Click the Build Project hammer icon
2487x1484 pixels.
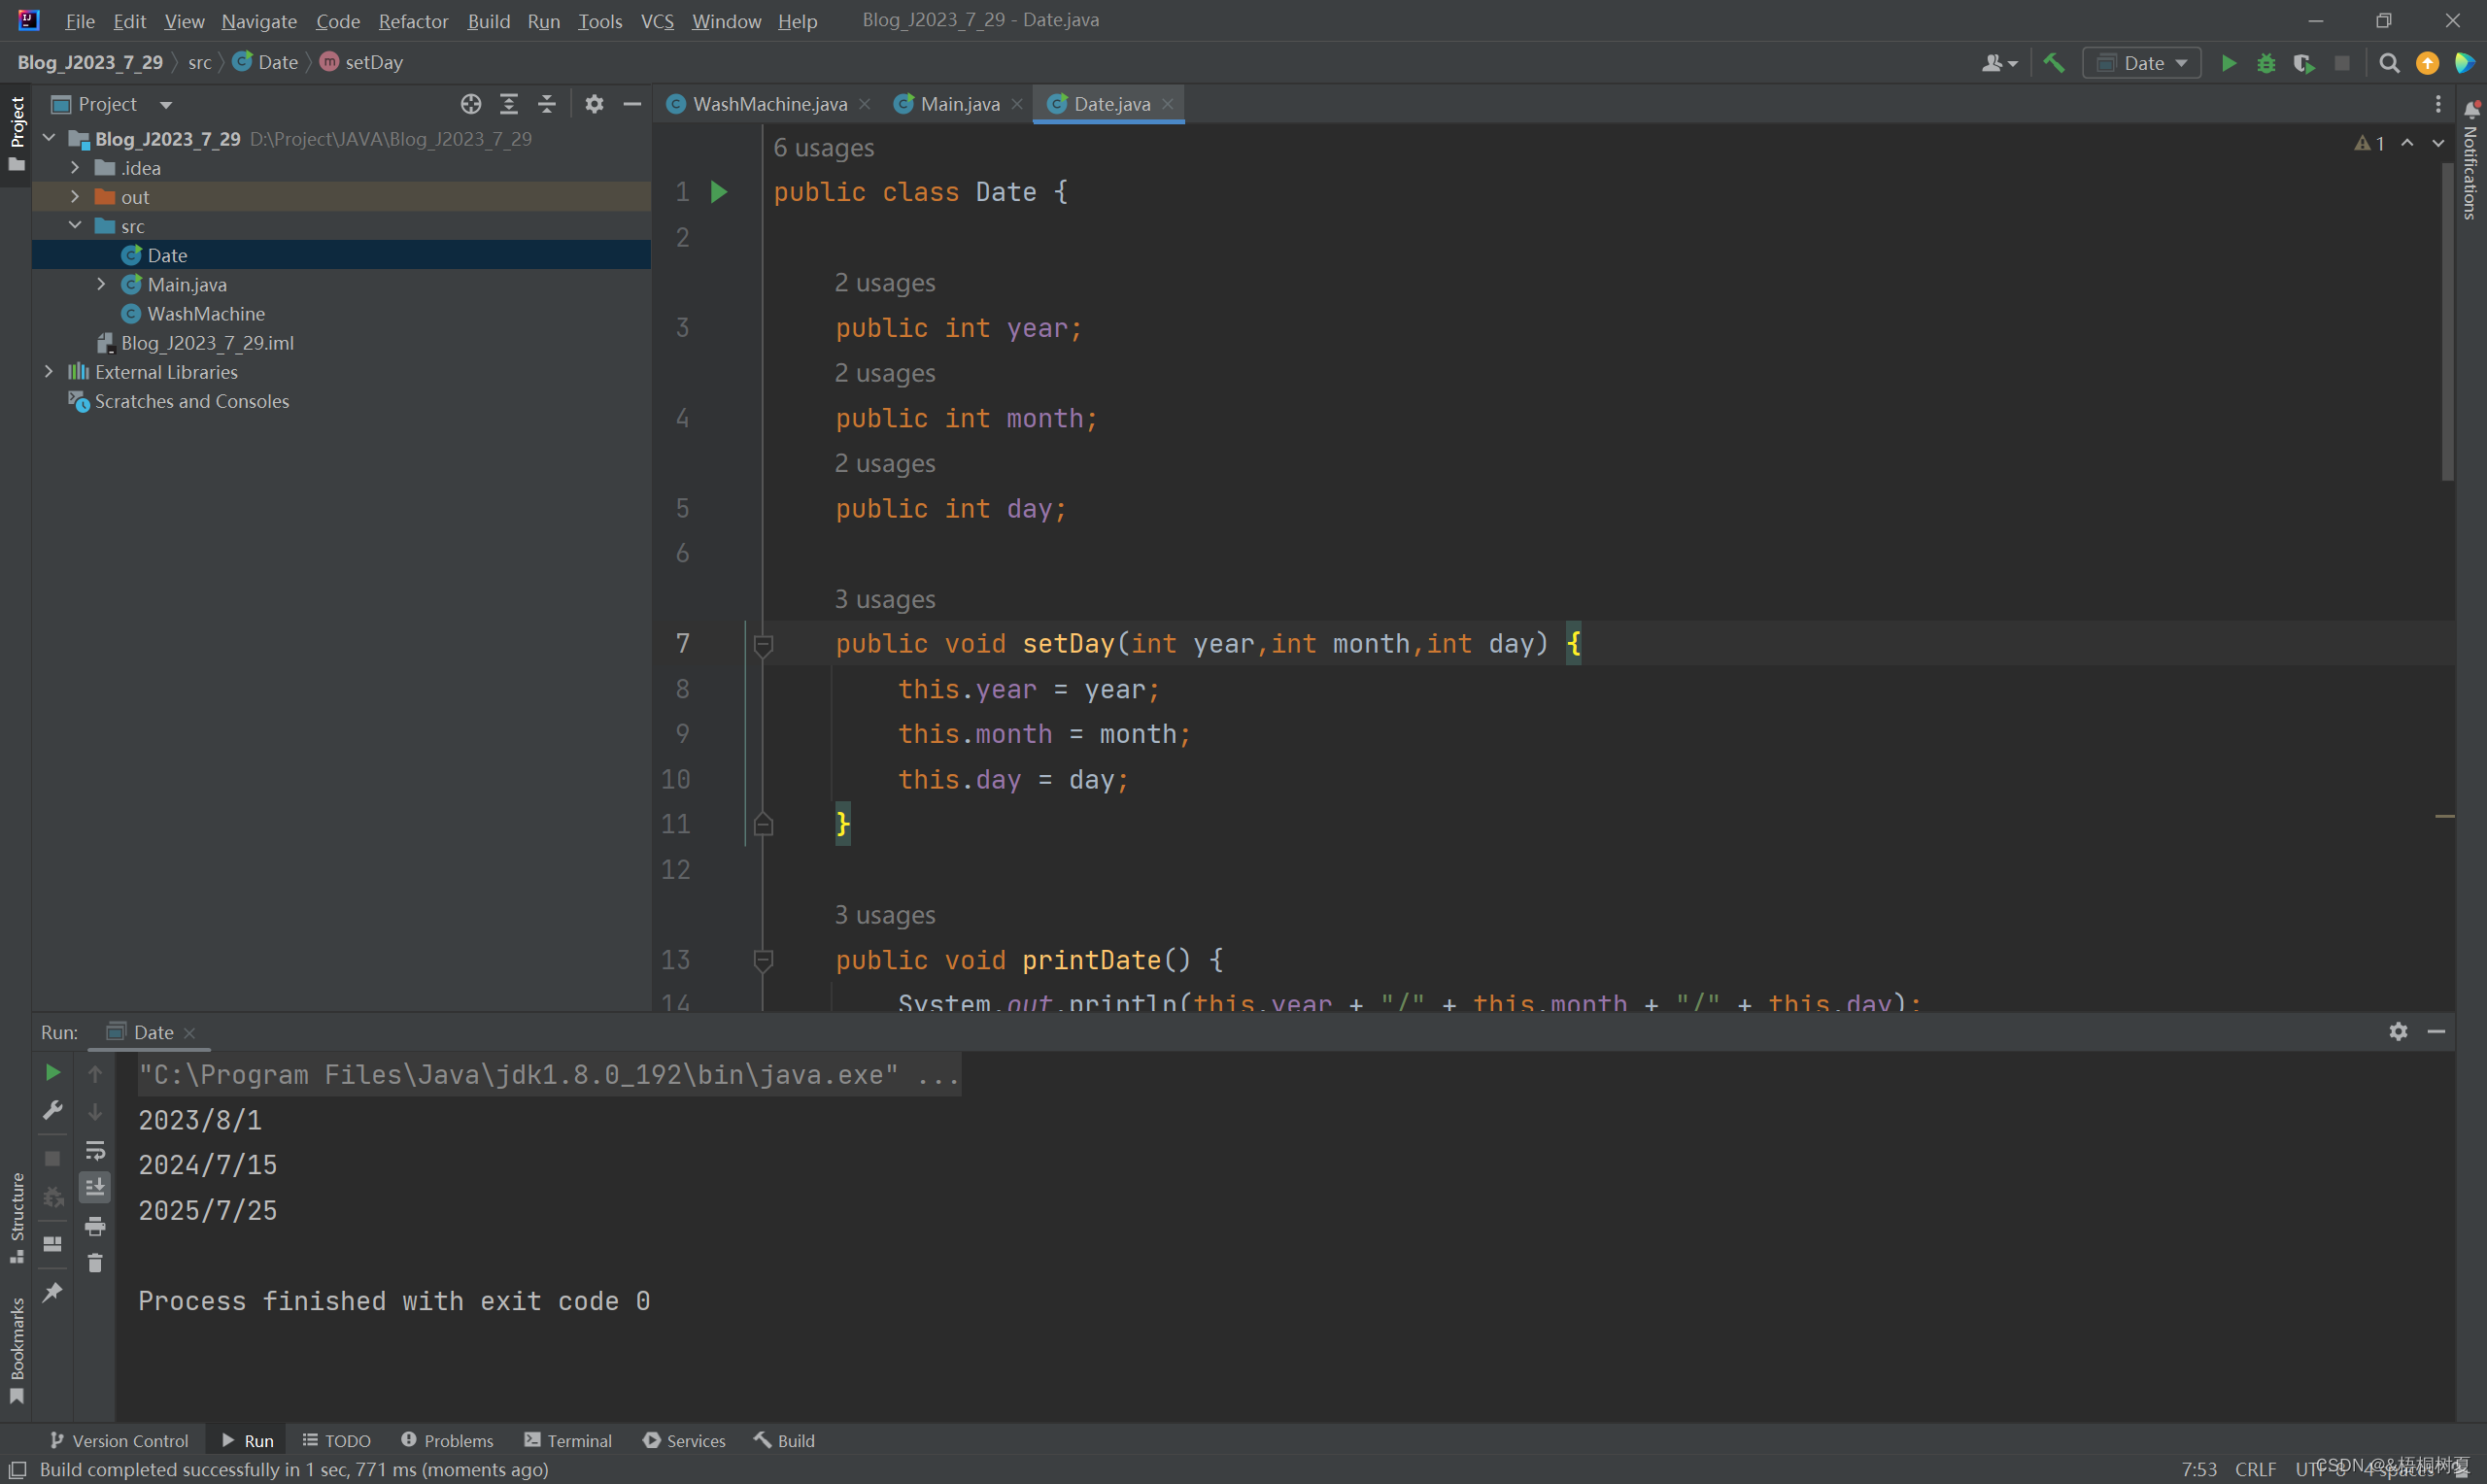point(2054,63)
